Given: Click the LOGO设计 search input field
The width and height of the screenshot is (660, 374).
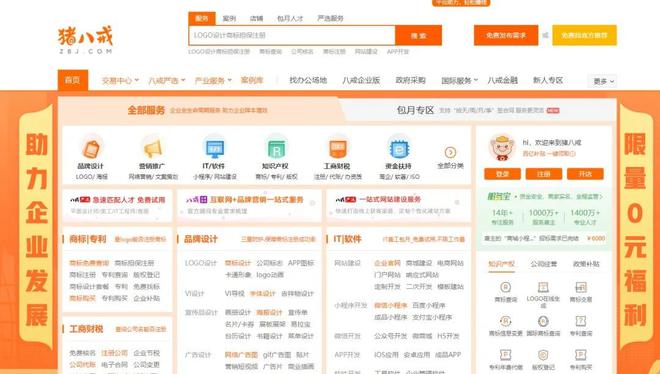Looking at the screenshot, I should coord(292,35).
